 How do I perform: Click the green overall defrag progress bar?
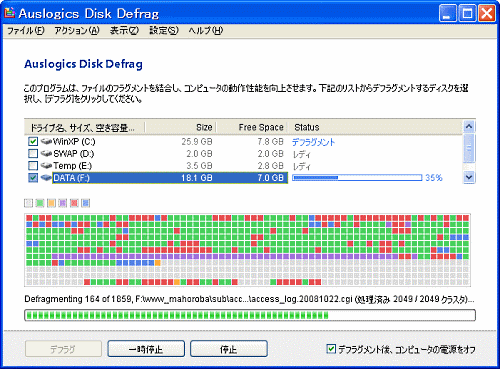[250, 315]
